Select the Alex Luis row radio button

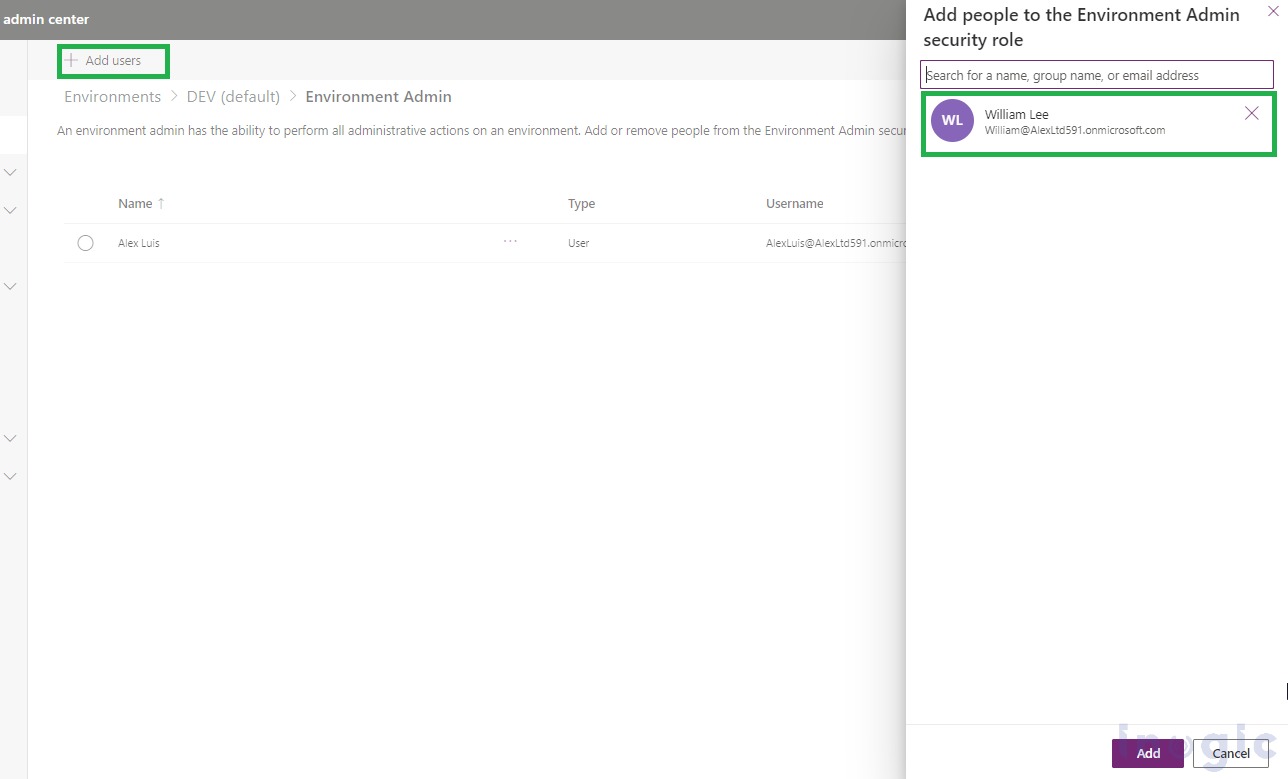point(85,242)
